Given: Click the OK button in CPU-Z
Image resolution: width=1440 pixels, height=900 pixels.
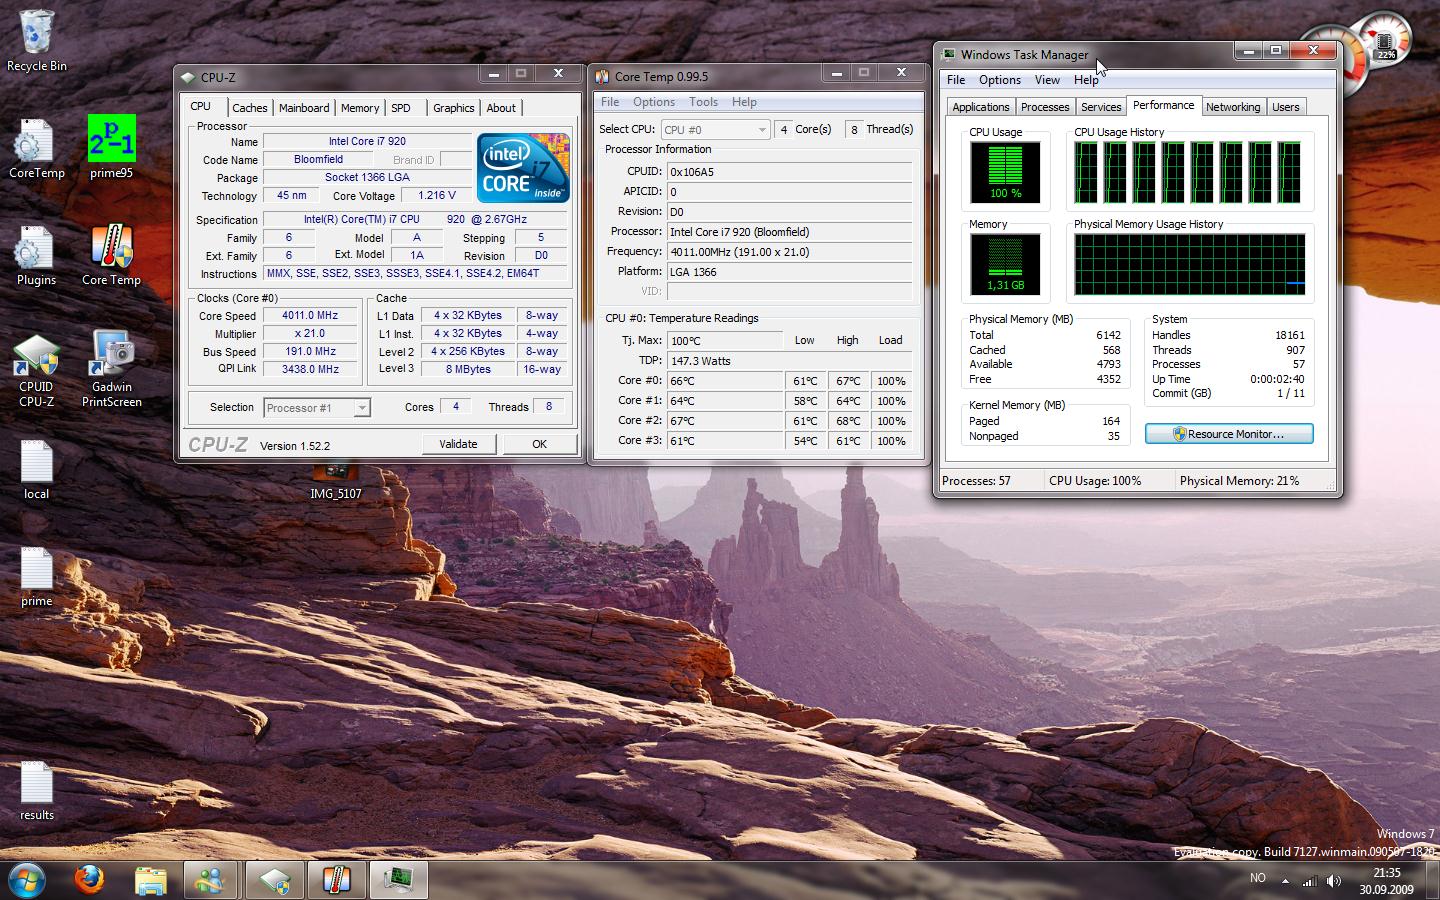Looking at the screenshot, I should 539,444.
